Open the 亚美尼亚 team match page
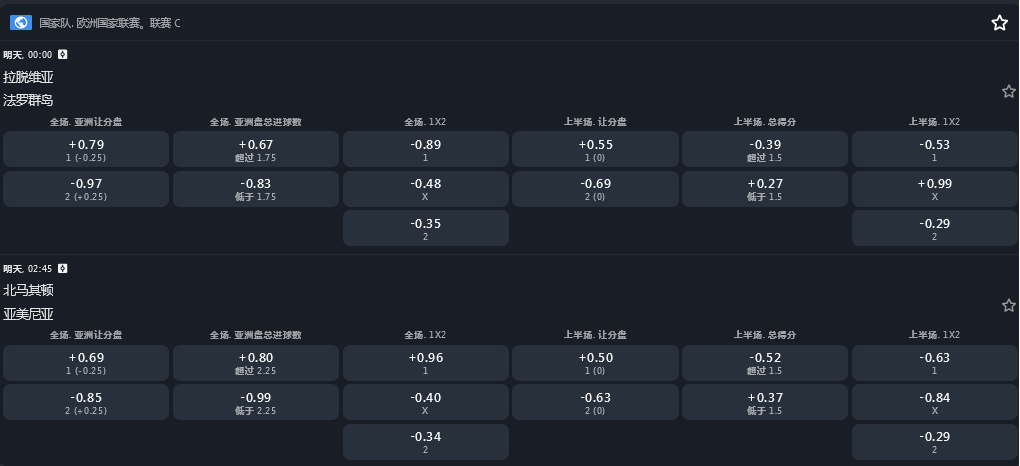 pyautogui.click(x=28, y=314)
